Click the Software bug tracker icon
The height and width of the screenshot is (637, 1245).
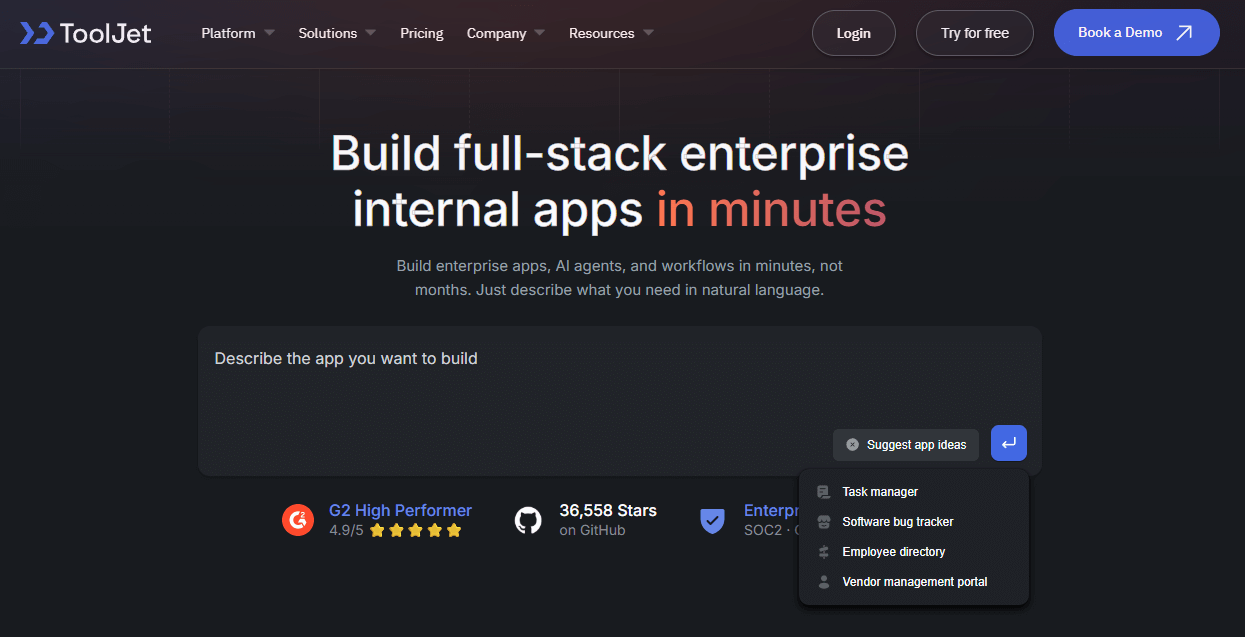click(824, 522)
